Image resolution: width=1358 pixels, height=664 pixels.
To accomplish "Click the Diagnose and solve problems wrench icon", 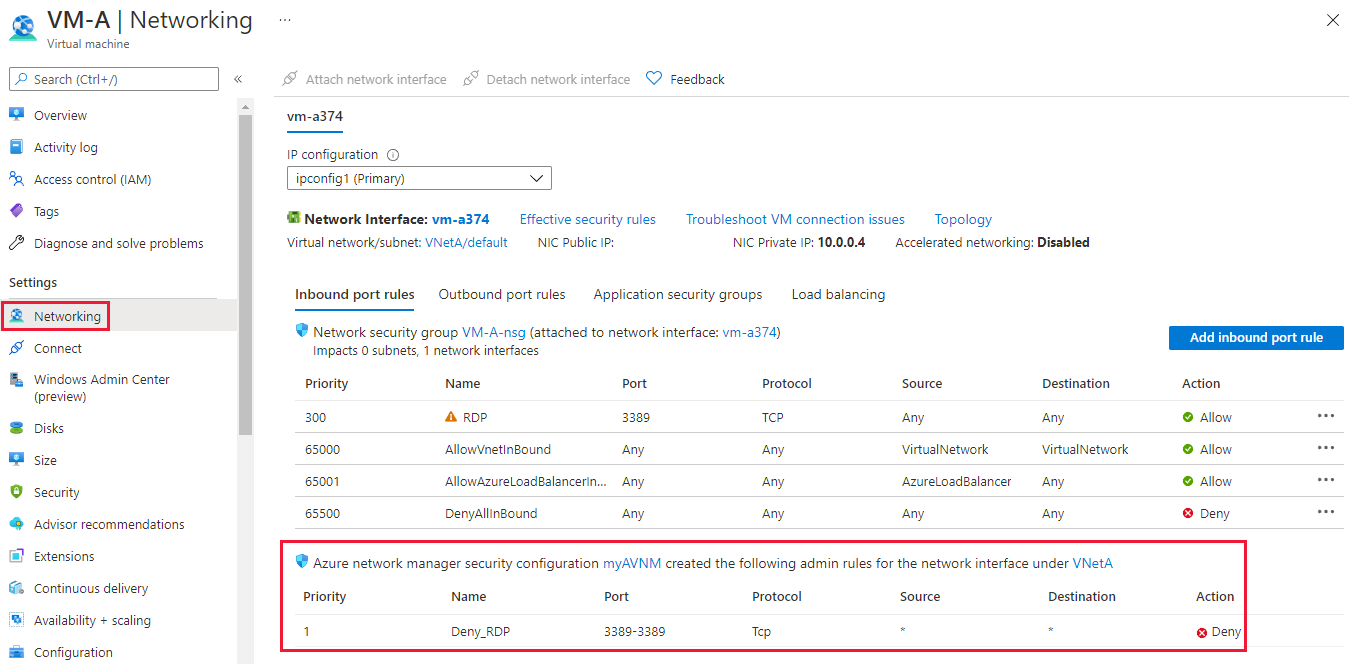I will pyautogui.click(x=16, y=243).
